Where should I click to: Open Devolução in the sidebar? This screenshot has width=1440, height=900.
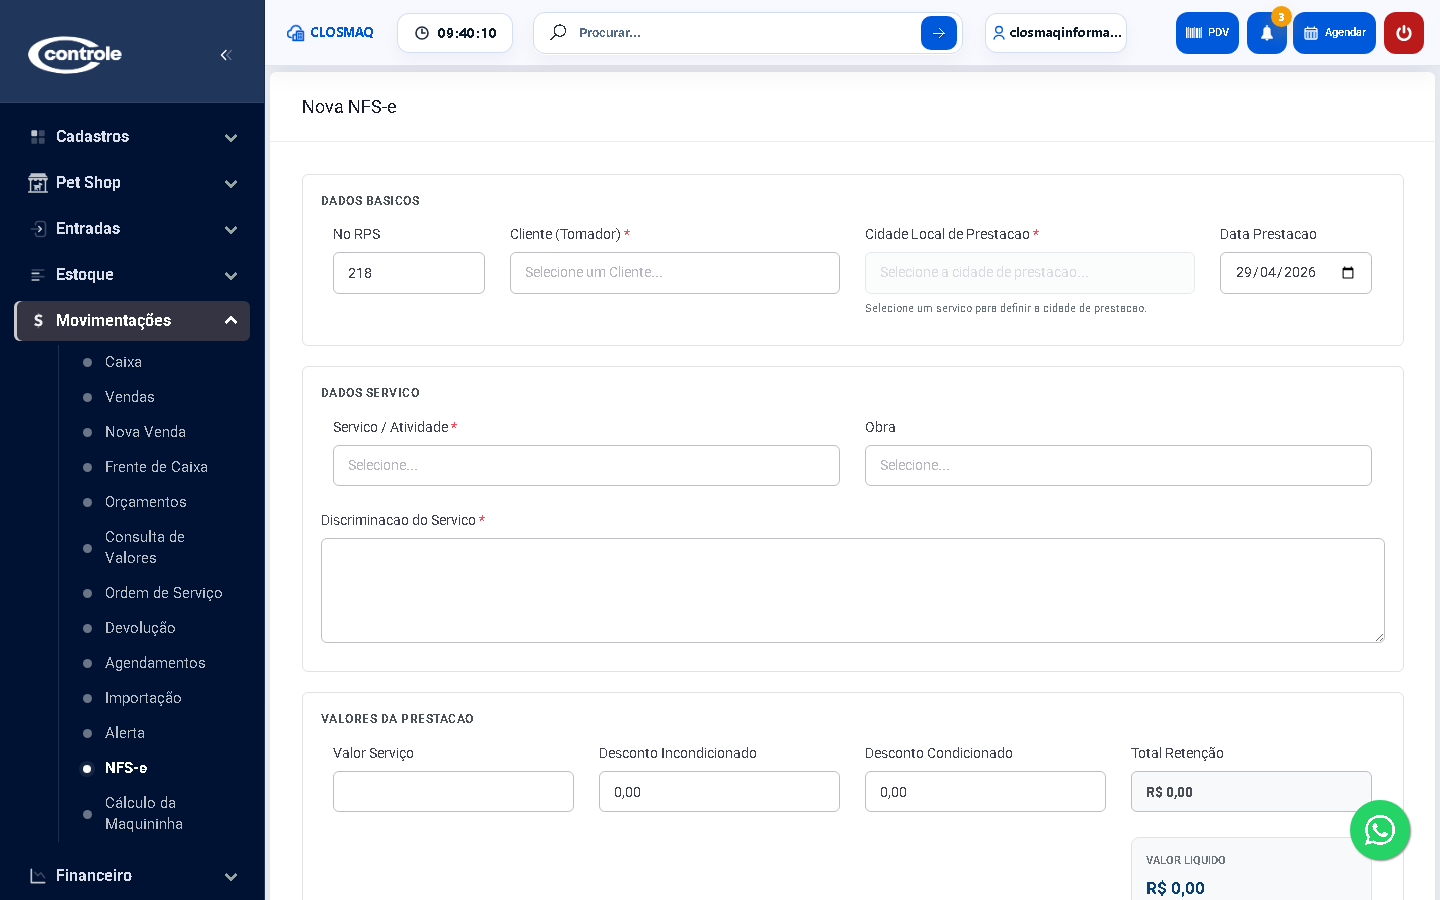[140, 628]
